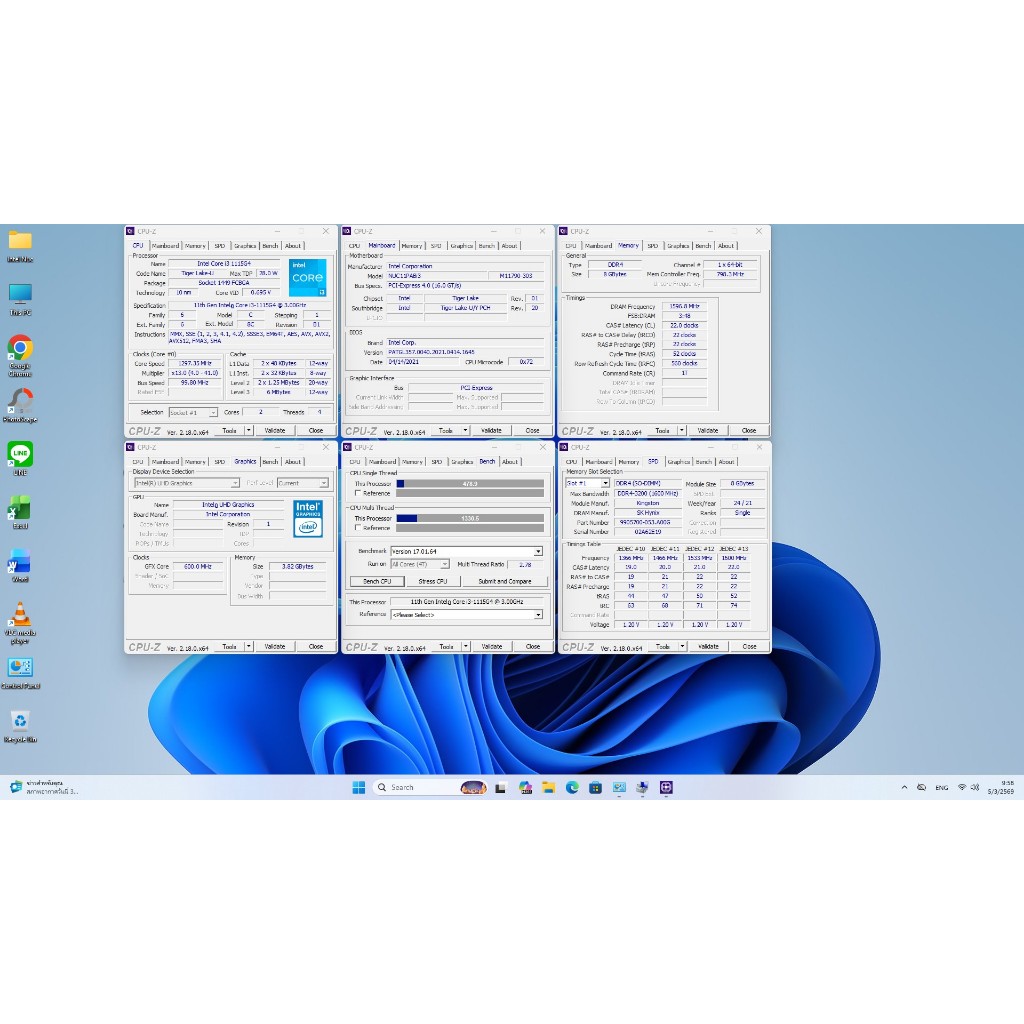The width and height of the screenshot is (1024, 1024).
Task: Click the Bench CPU button
Action: click(x=377, y=581)
